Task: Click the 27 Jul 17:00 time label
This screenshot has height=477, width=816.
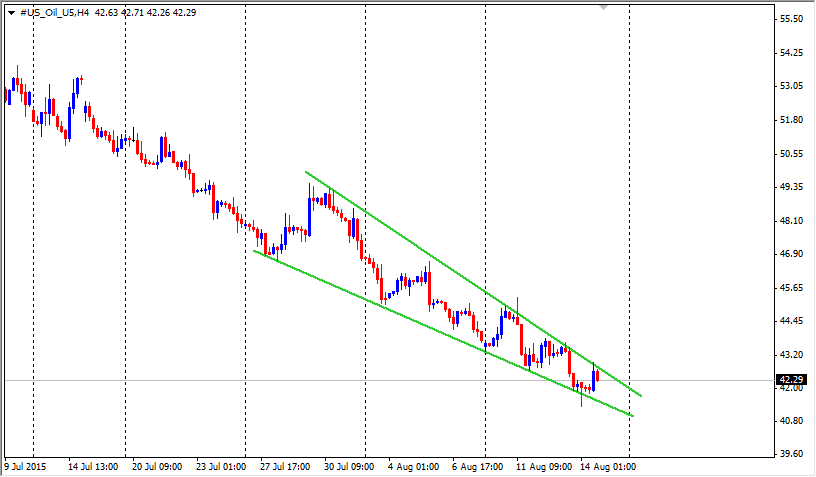Action: click(x=285, y=467)
